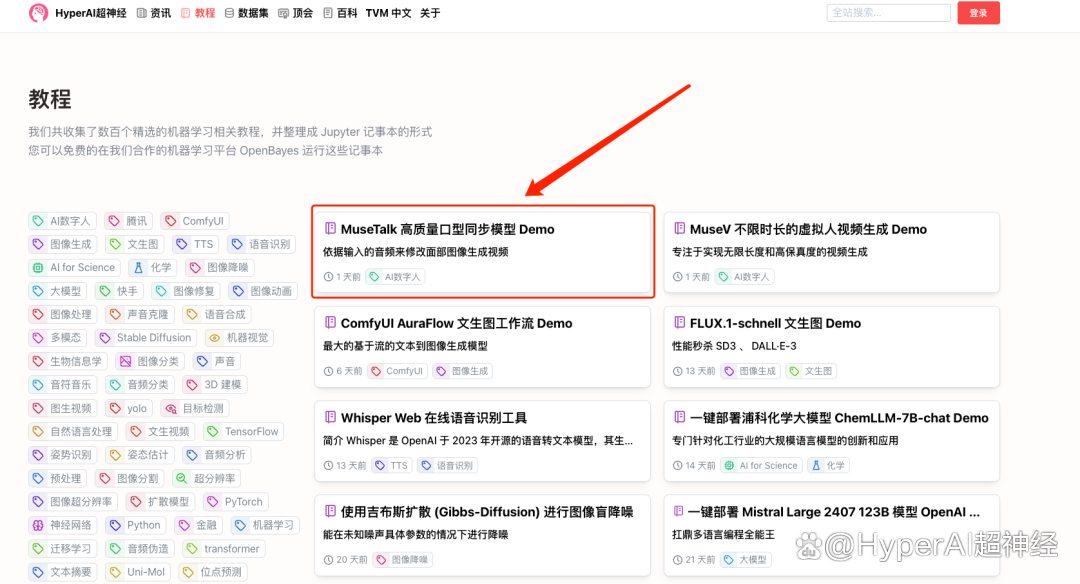
Task: Click the HyperAI超神经 logo icon
Action: coord(39,12)
